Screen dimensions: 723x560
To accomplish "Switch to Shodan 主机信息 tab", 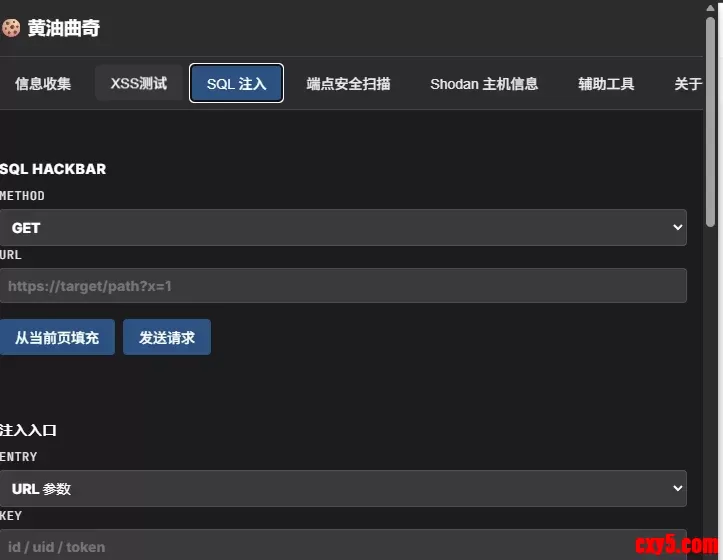I will click(x=484, y=84).
